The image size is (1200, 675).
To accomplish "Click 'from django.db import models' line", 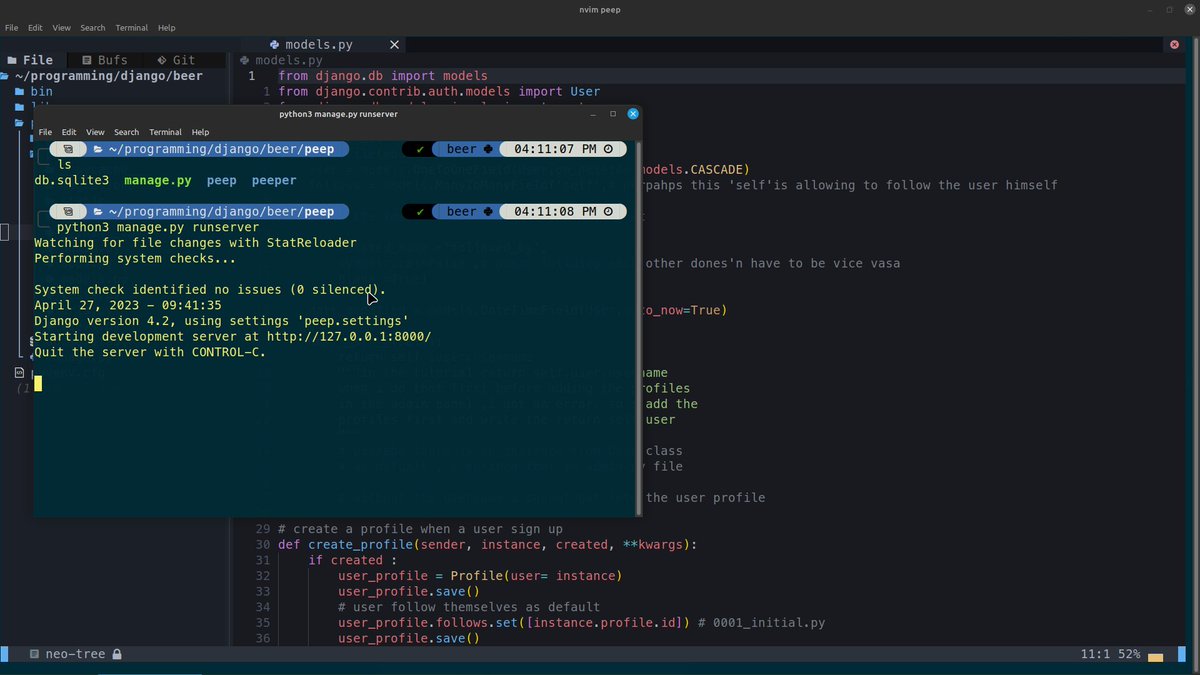I will coord(383,76).
